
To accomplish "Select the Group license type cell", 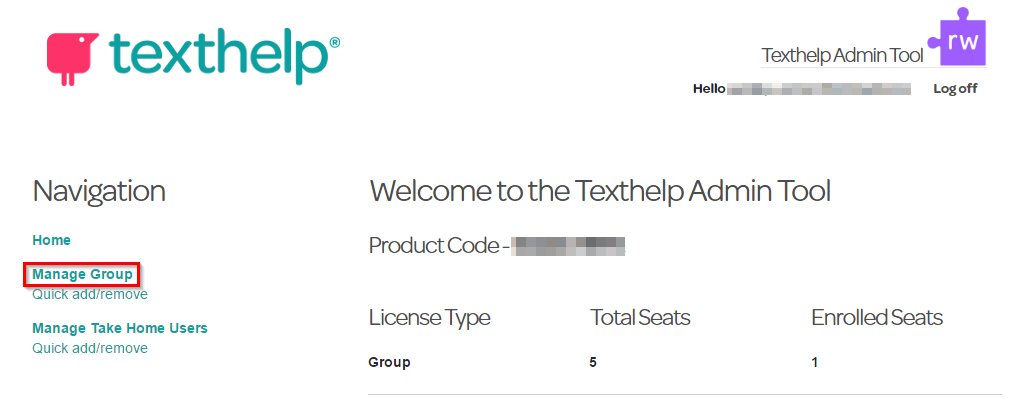I will click(390, 362).
